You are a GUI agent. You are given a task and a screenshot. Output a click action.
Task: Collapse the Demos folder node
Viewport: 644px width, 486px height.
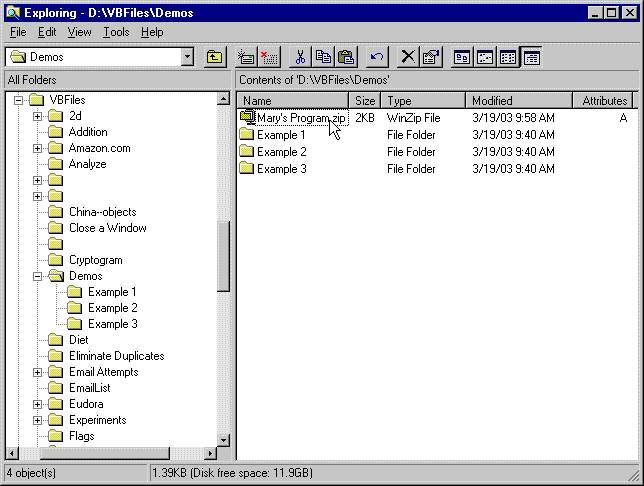point(37,276)
